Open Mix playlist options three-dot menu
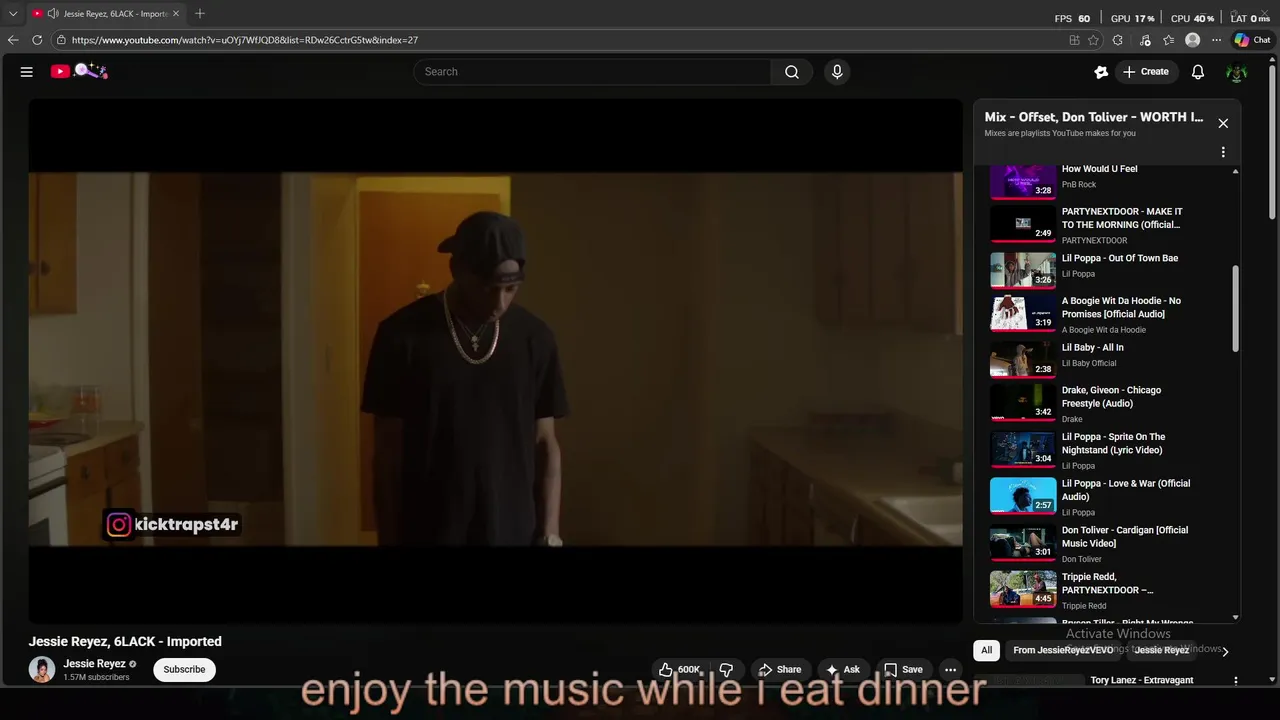 1223,152
